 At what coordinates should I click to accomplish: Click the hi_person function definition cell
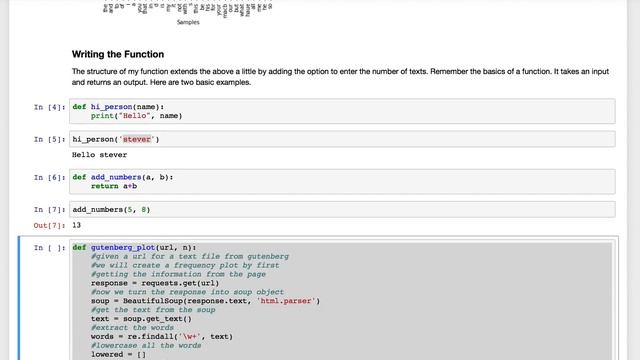pyautogui.click(x=342, y=111)
